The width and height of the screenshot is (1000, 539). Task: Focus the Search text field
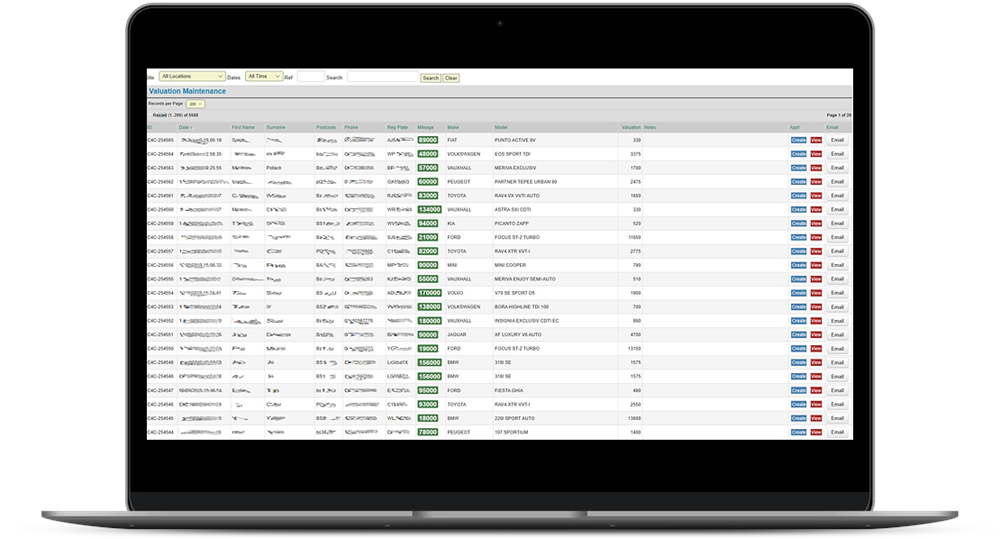382,77
